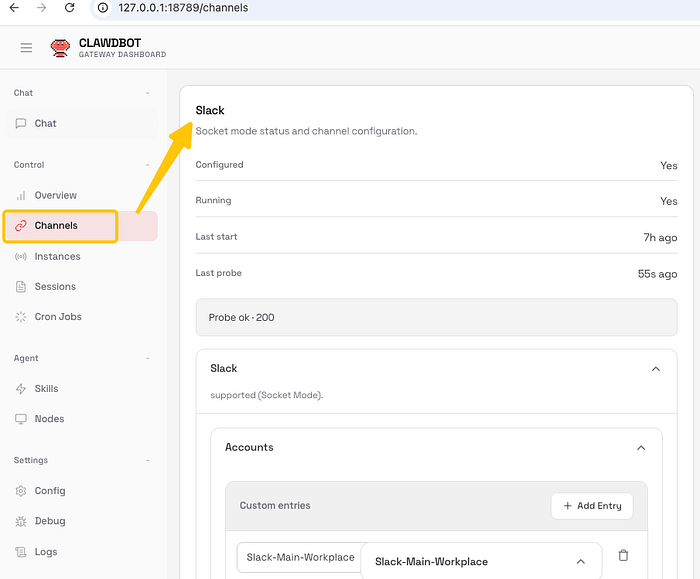Image resolution: width=700 pixels, height=579 pixels.
Task: Click the site info icon in address bar
Action: pyautogui.click(x=103, y=8)
